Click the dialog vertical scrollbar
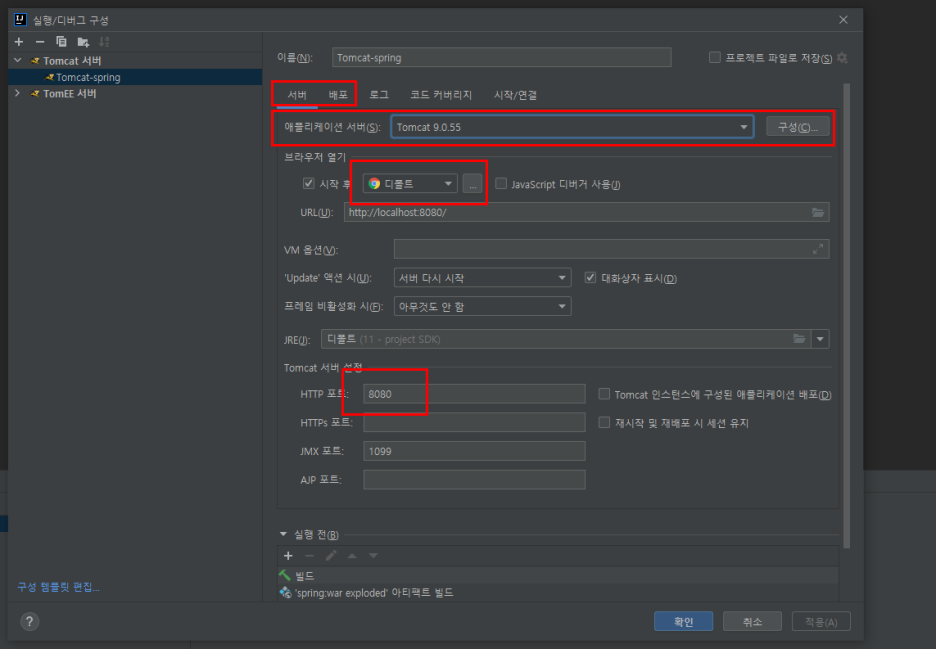The image size is (936, 649). point(846,315)
